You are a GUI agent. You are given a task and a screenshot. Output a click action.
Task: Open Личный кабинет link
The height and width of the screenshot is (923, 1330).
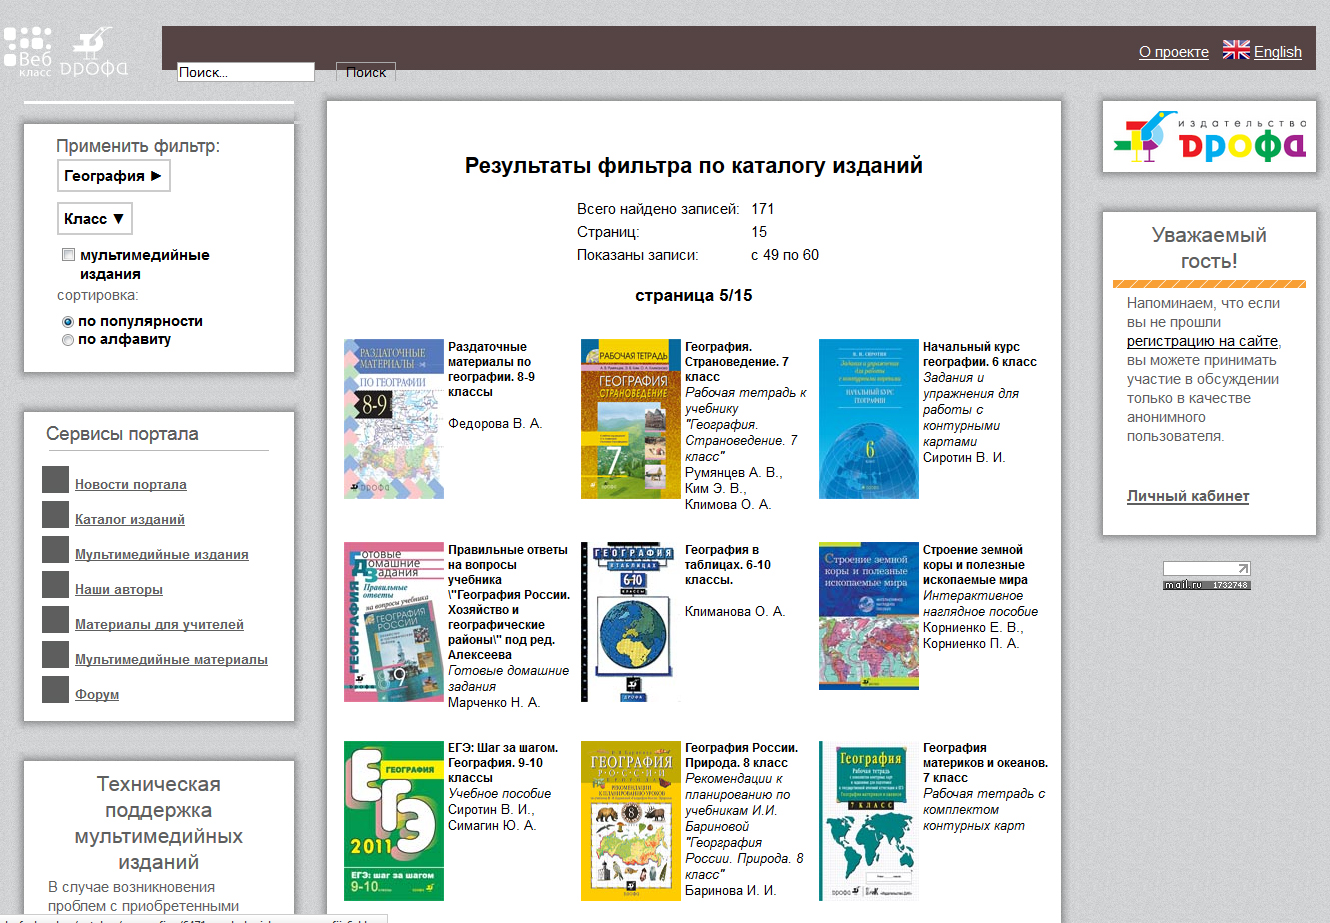[x=1188, y=496]
